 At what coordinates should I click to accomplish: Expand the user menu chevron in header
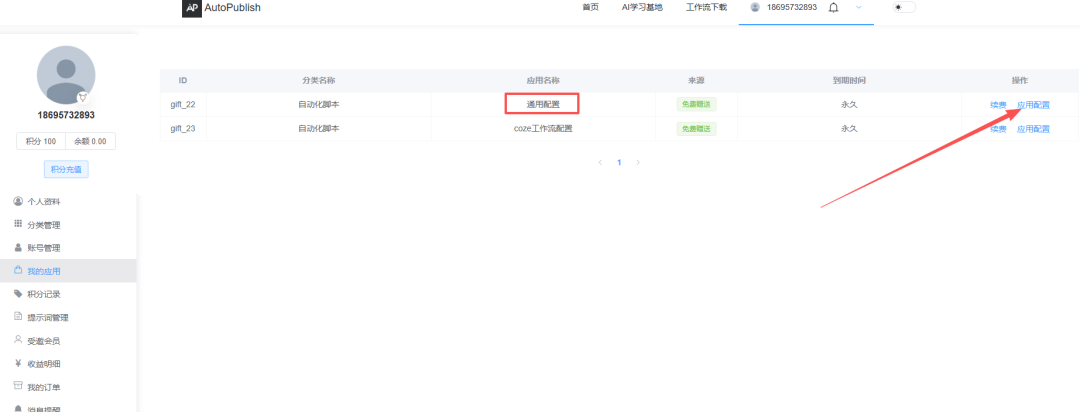pyautogui.click(x=858, y=8)
